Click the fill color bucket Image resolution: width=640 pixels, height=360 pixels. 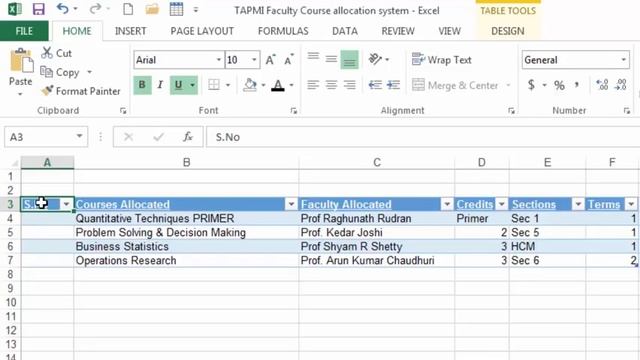coord(250,85)
